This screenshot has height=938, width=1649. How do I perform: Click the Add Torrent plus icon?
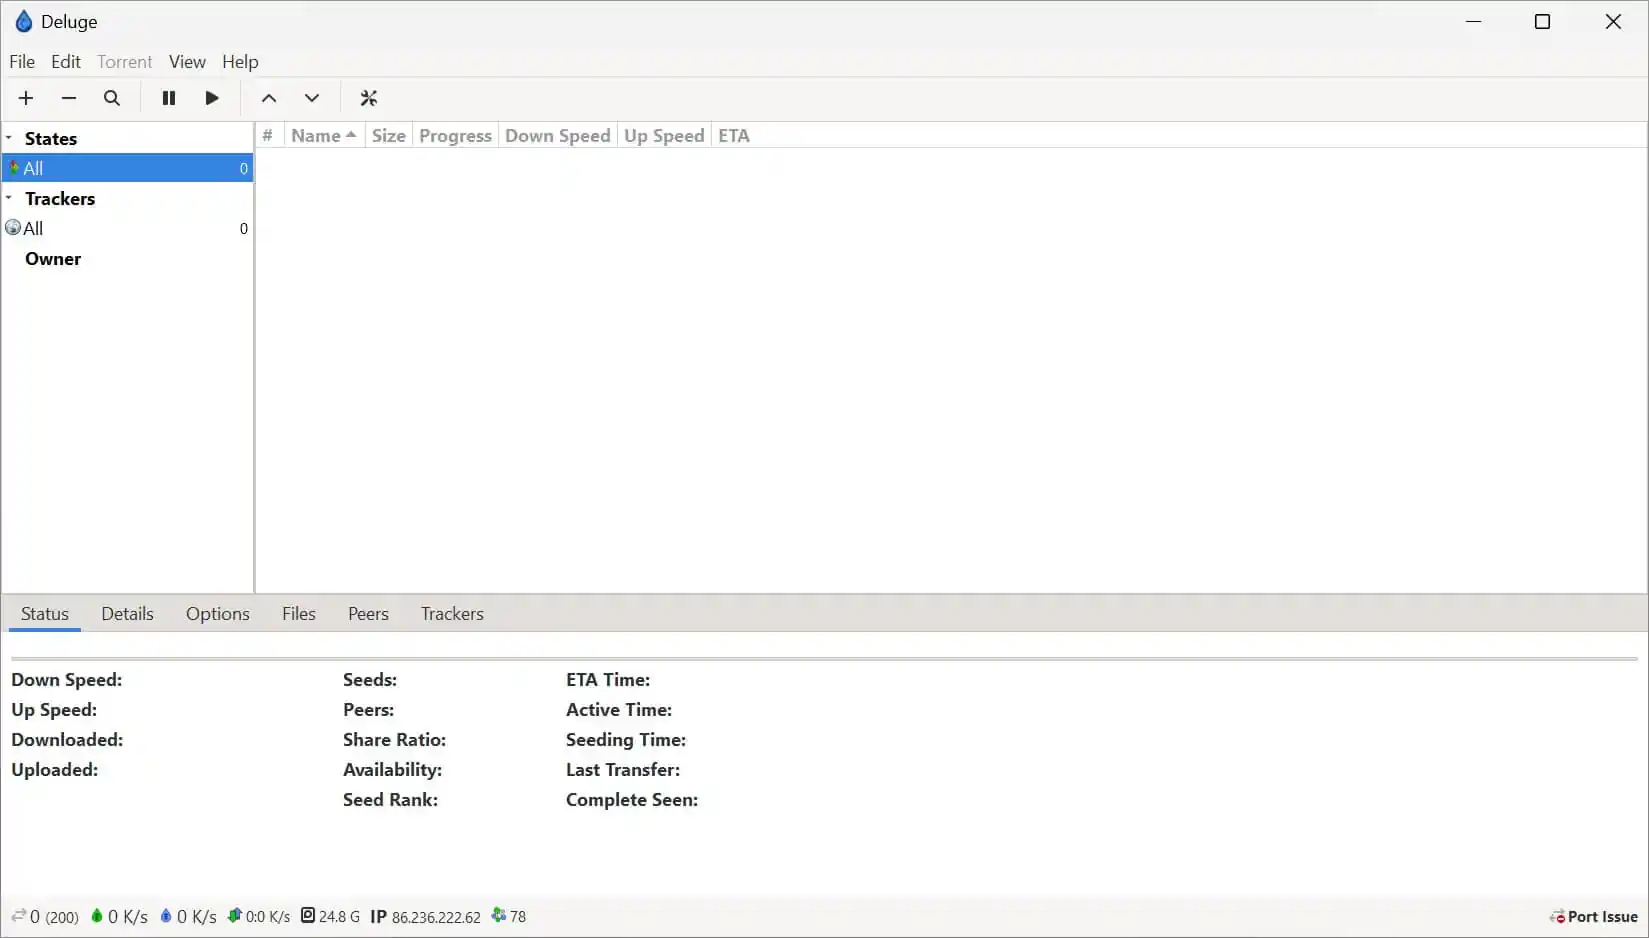[x=26, y=98]
